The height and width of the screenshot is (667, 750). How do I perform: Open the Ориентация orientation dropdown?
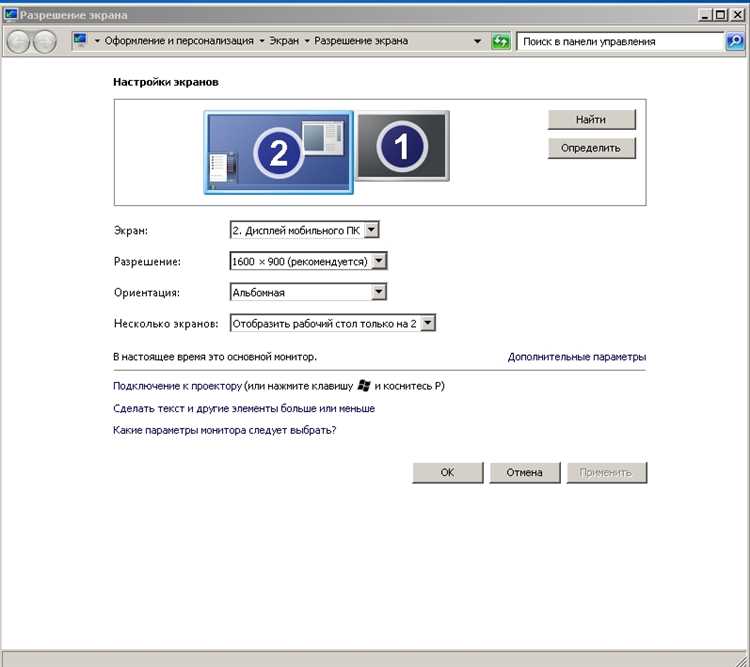308,292
